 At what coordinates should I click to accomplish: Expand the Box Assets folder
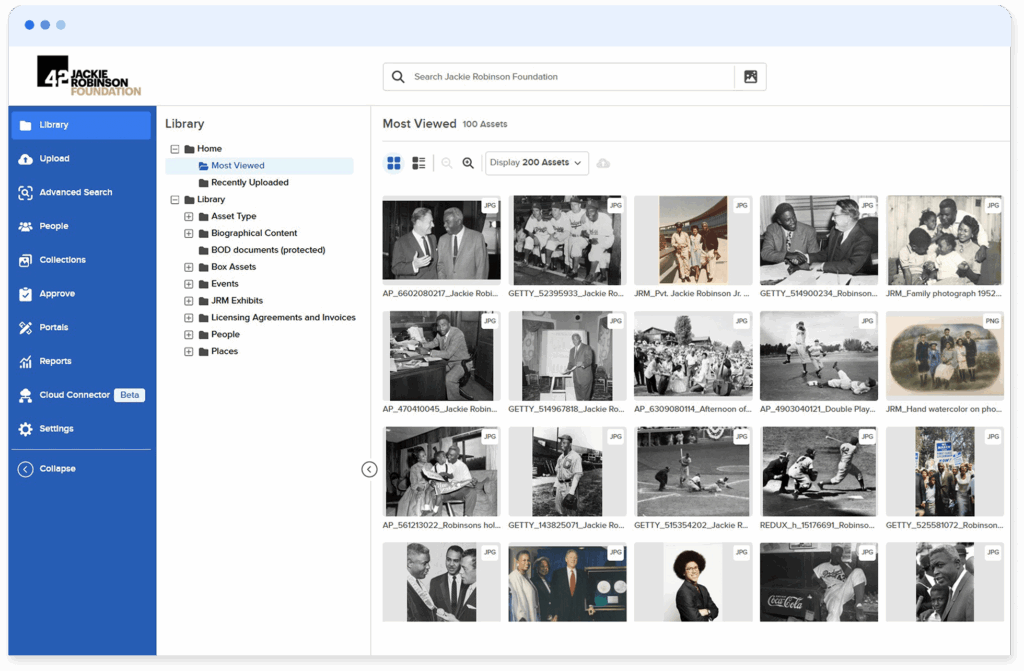click(x=188, y=267)
